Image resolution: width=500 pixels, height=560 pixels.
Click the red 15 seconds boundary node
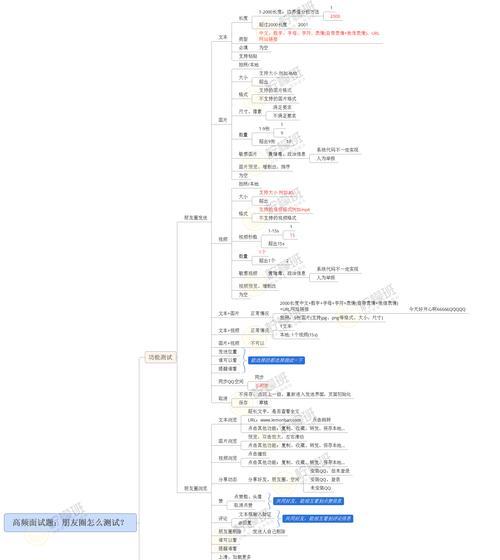pyautogui.click(x=292, y=235)
